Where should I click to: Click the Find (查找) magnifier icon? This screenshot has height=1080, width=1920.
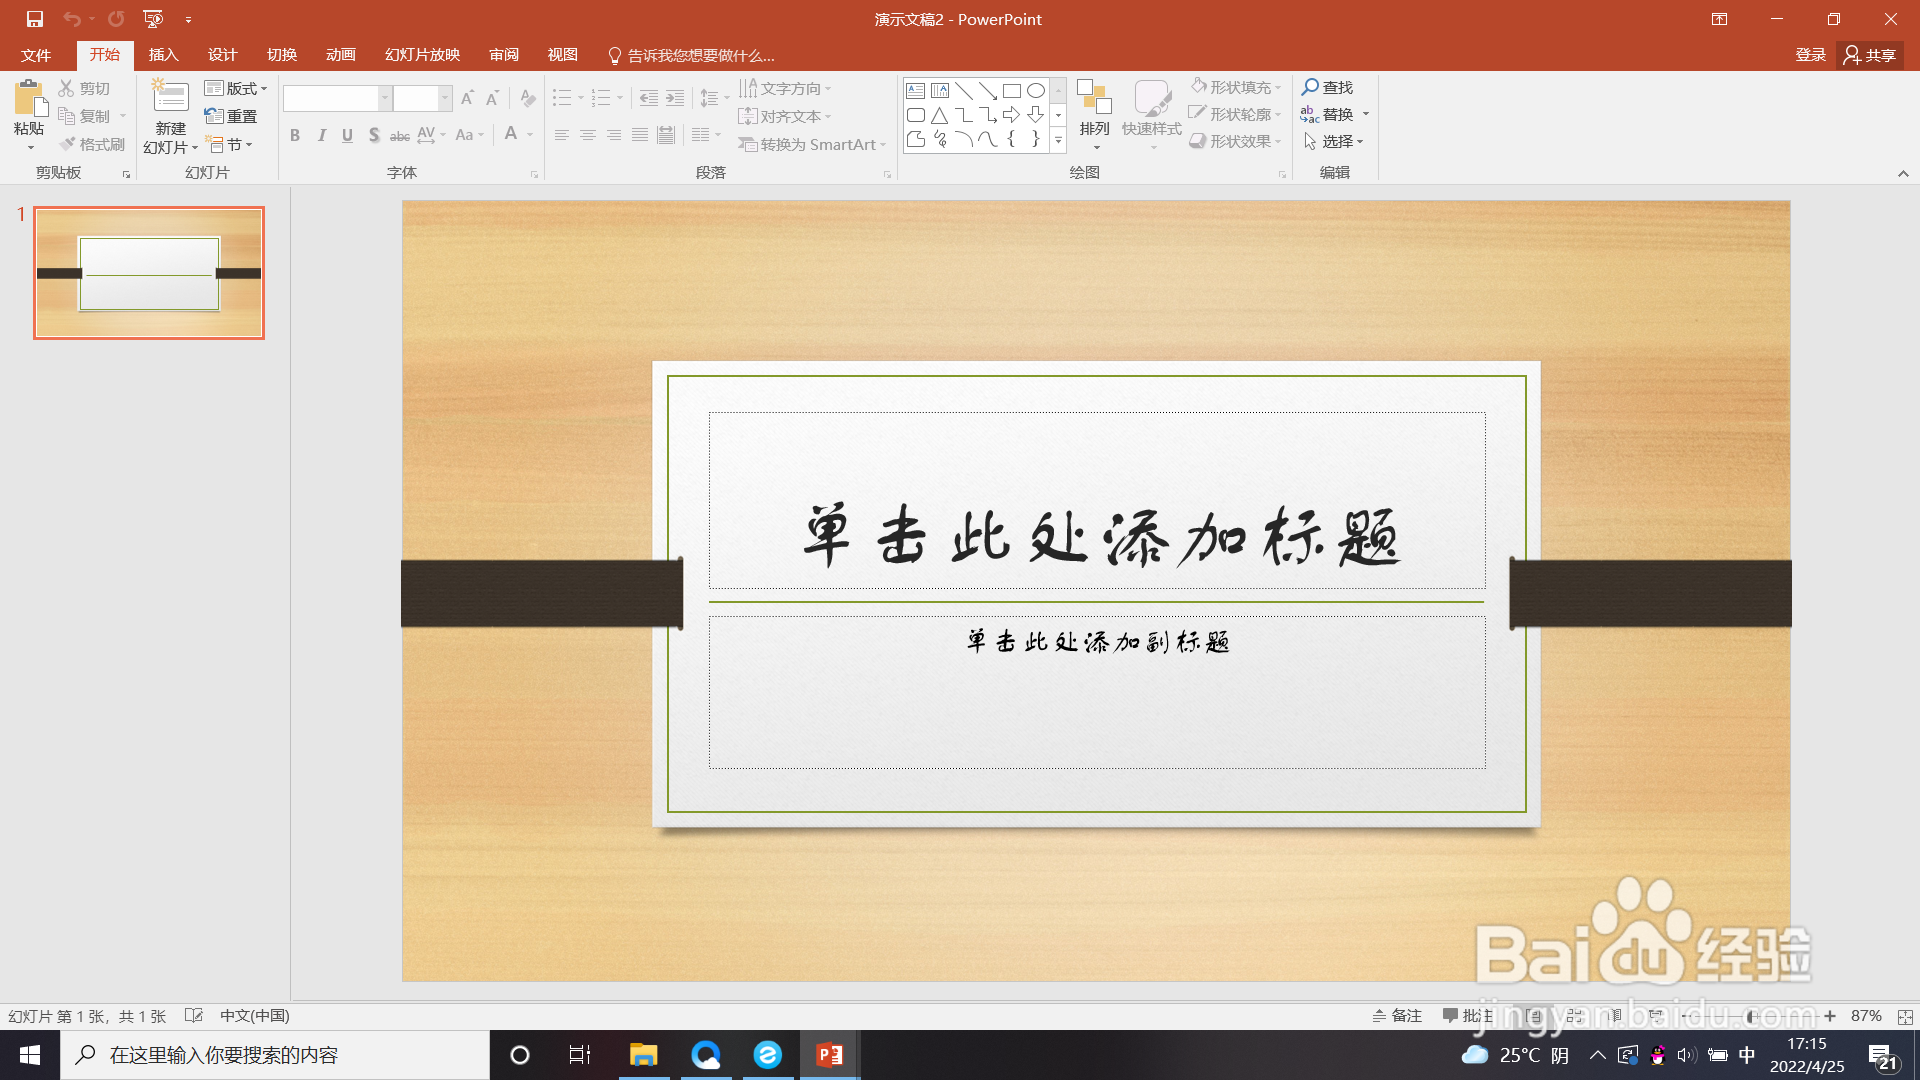(x=1310, y=87)
